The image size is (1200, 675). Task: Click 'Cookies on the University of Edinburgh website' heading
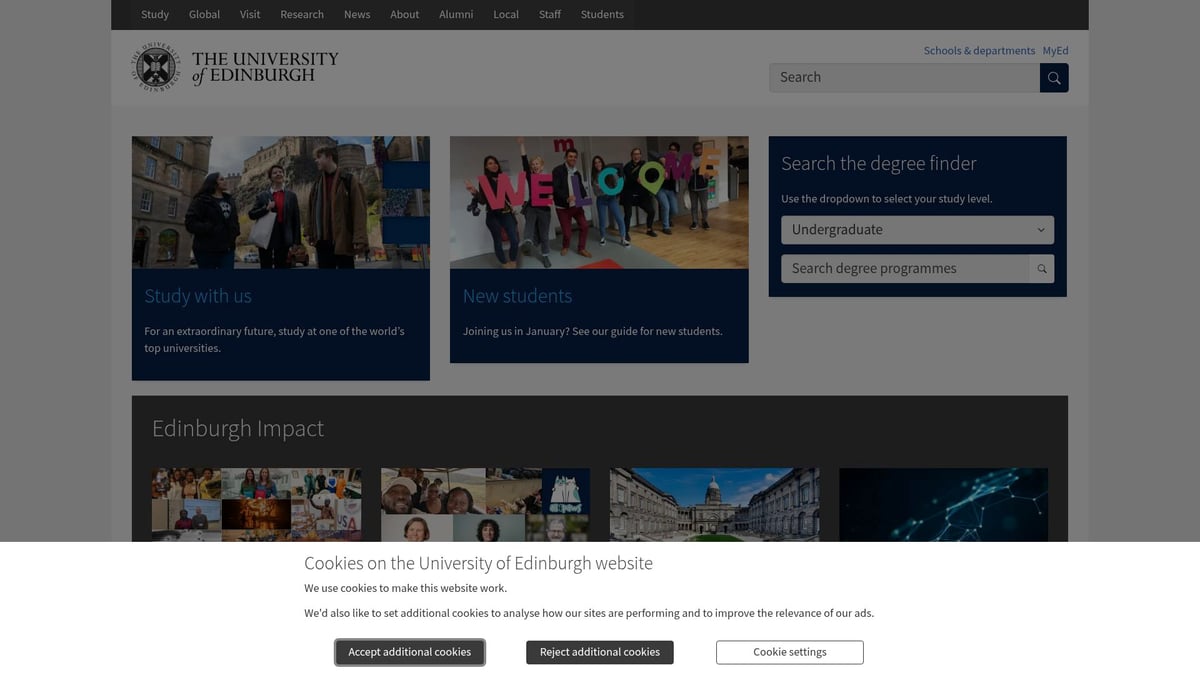point(478,563)
